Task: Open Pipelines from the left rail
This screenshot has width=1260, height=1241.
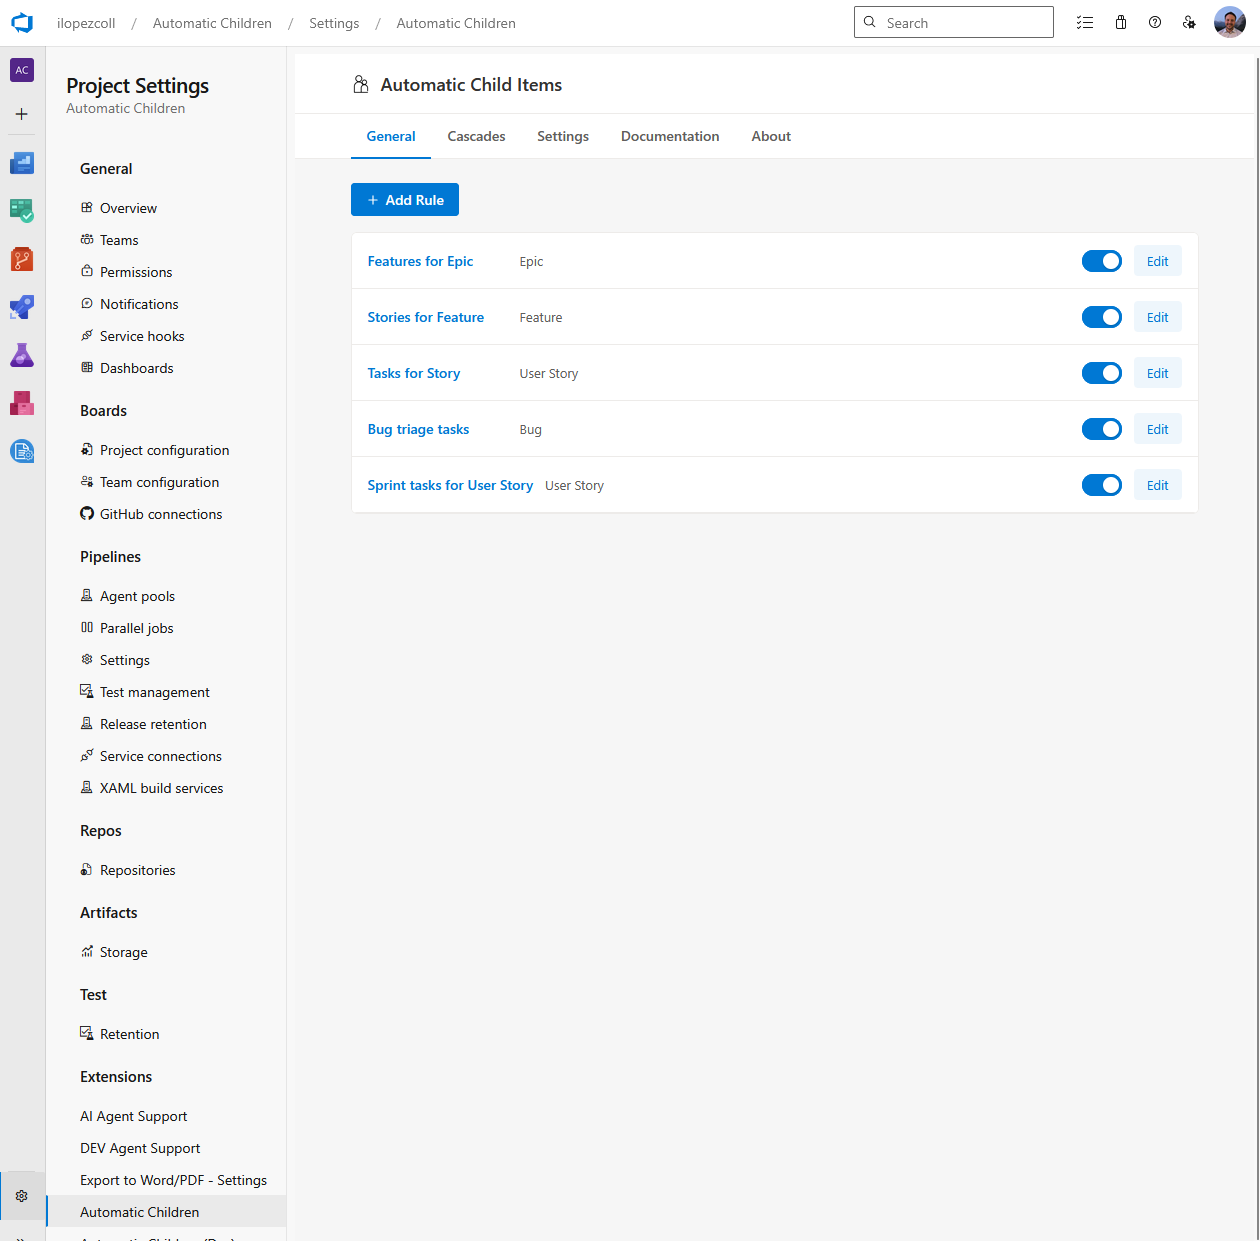Action: tap(21, 307)
